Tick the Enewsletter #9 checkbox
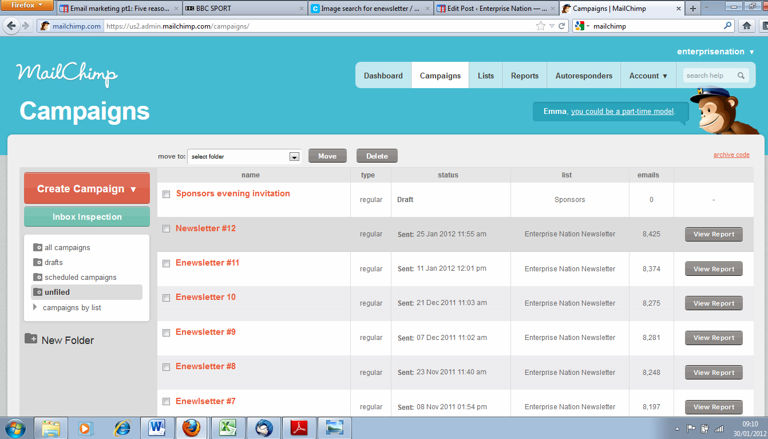This screenshot has height=439, width=768. coord(166,333)
